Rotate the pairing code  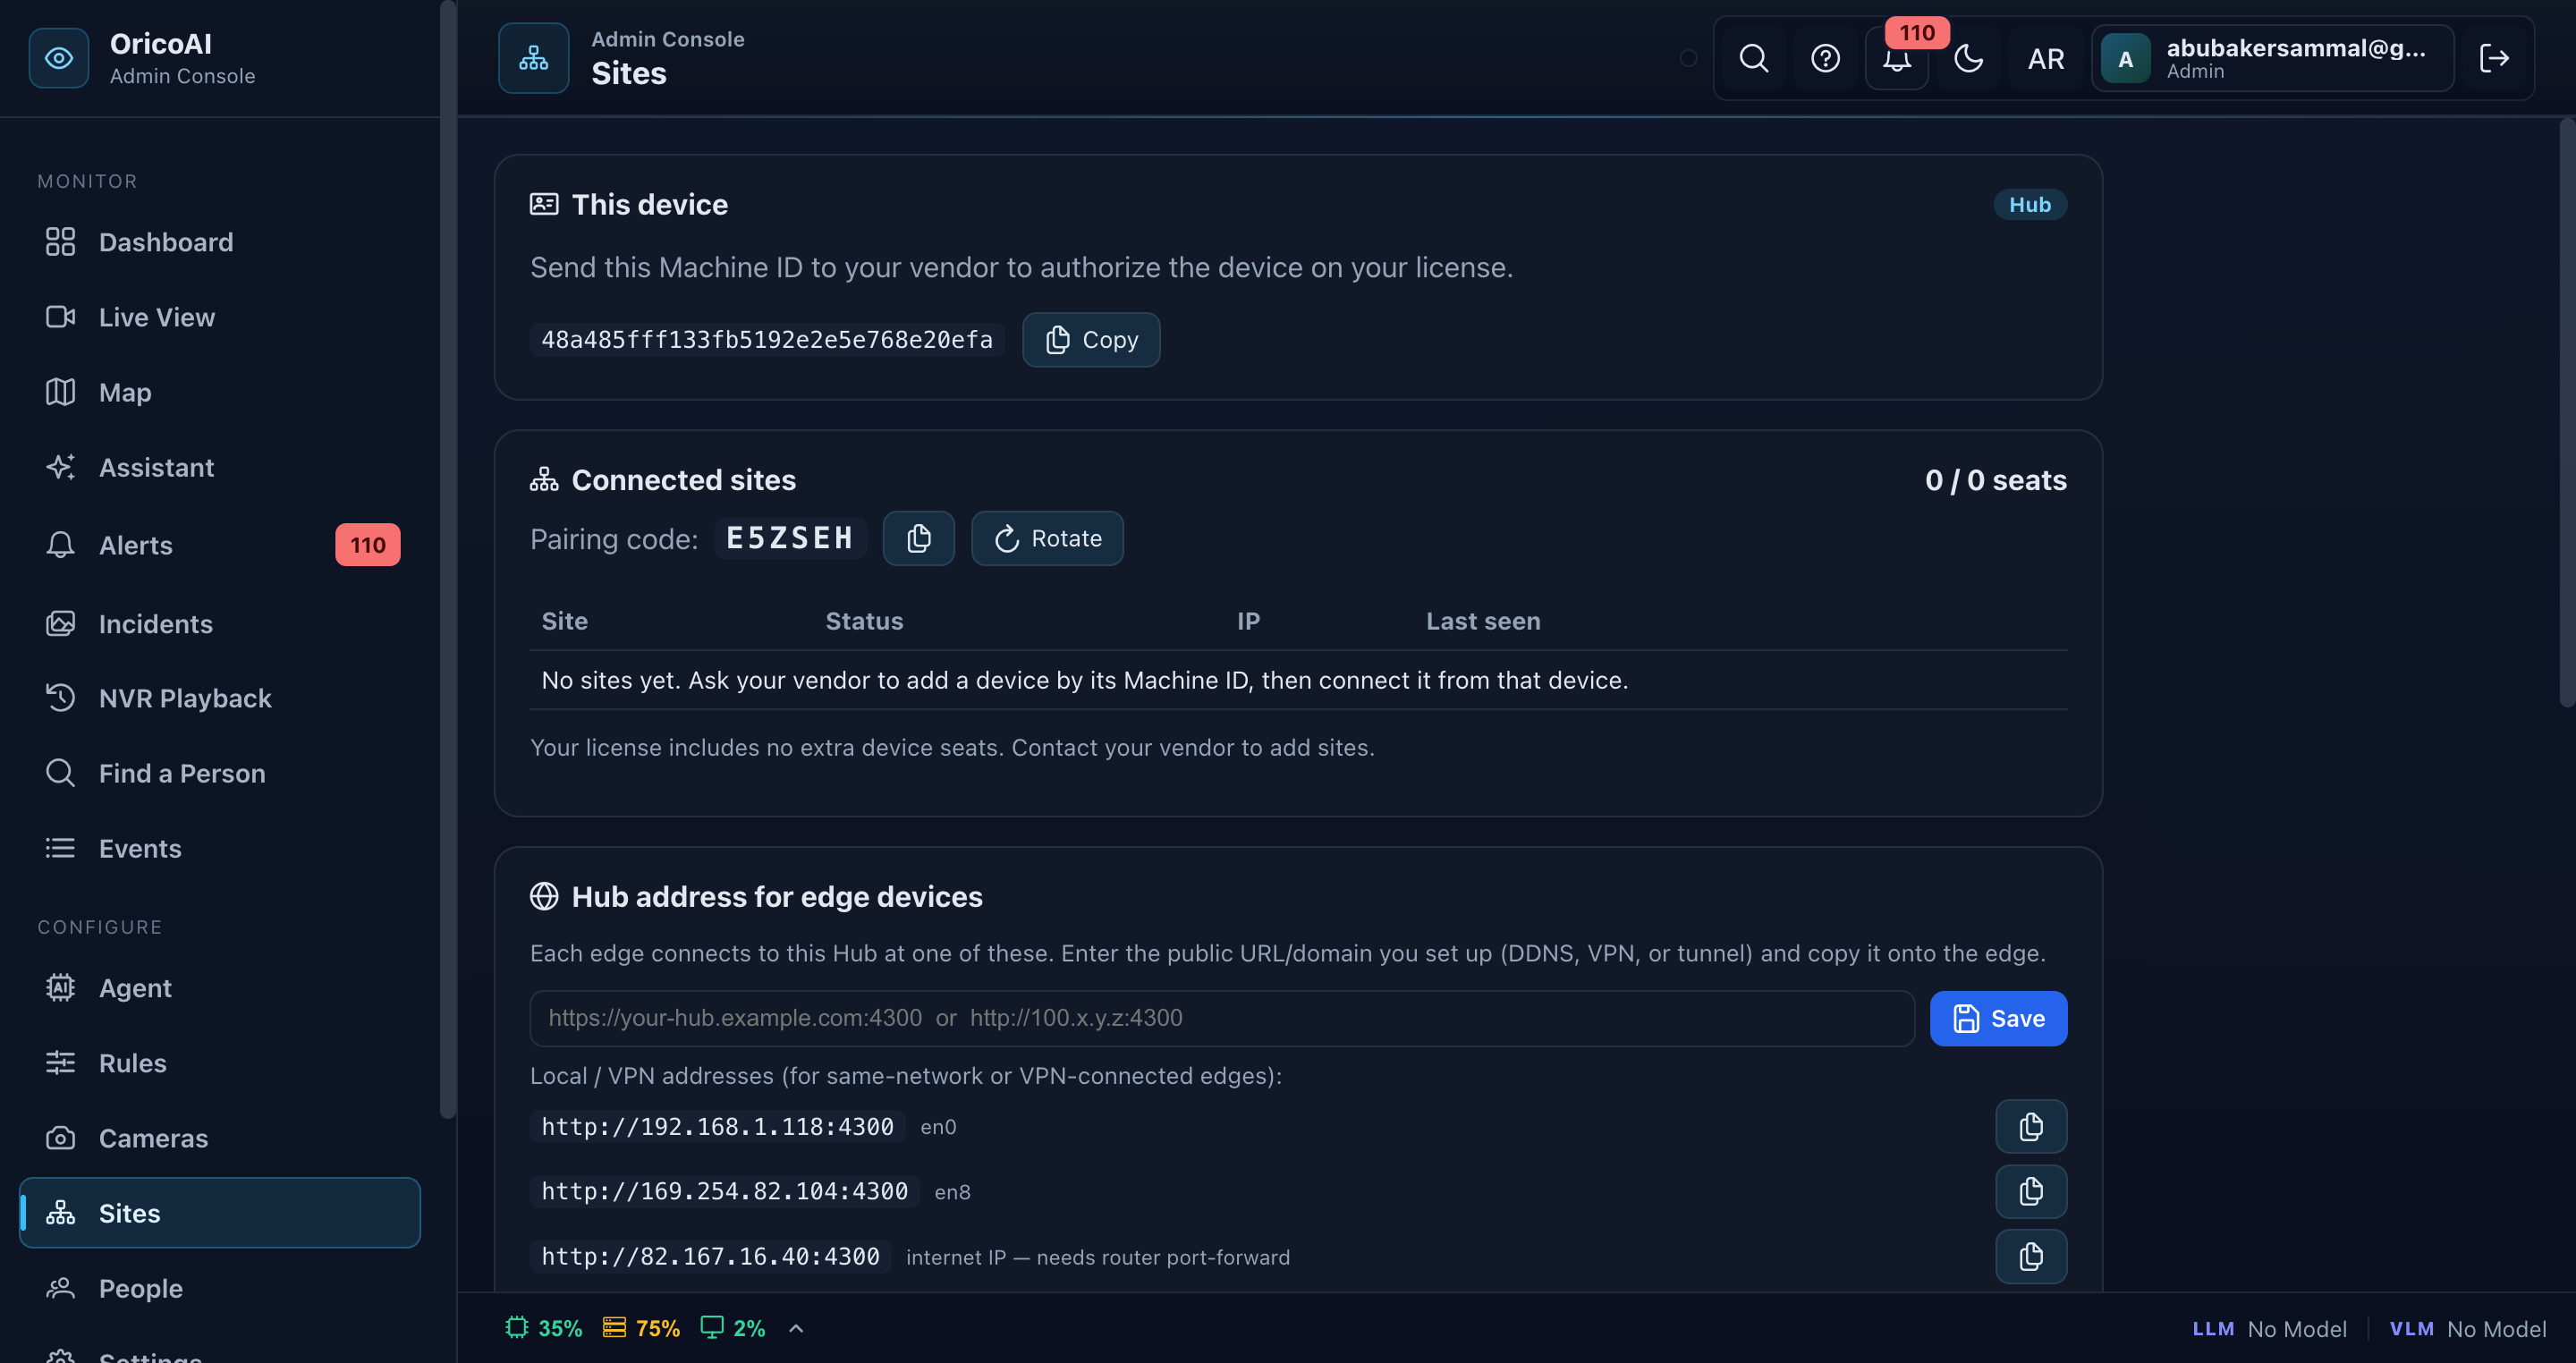click(1047, 538)
